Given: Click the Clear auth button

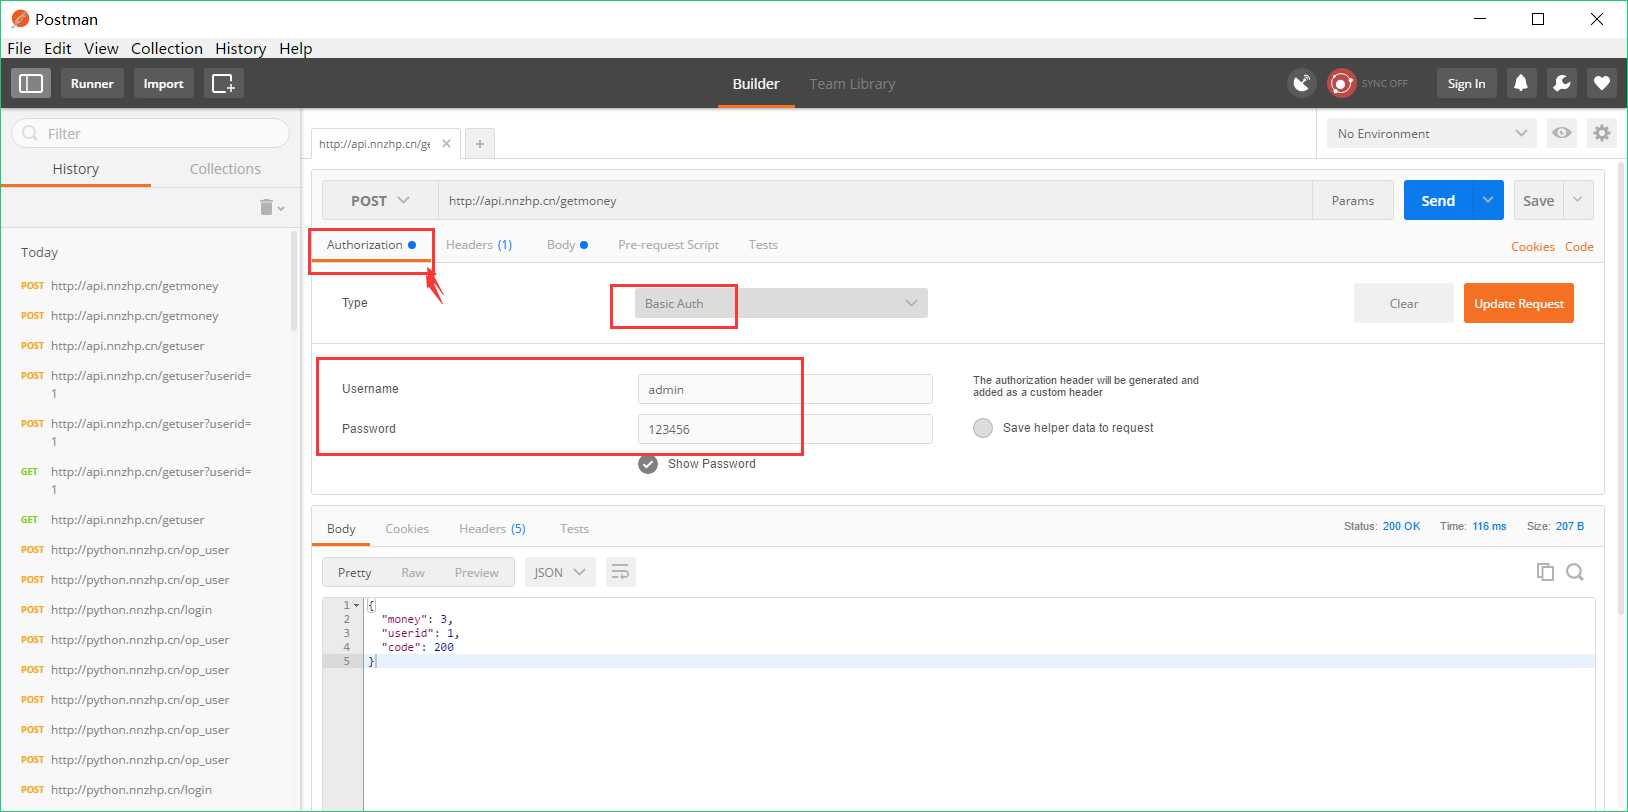Looking at the screenshot, I should click(1404, 303).
